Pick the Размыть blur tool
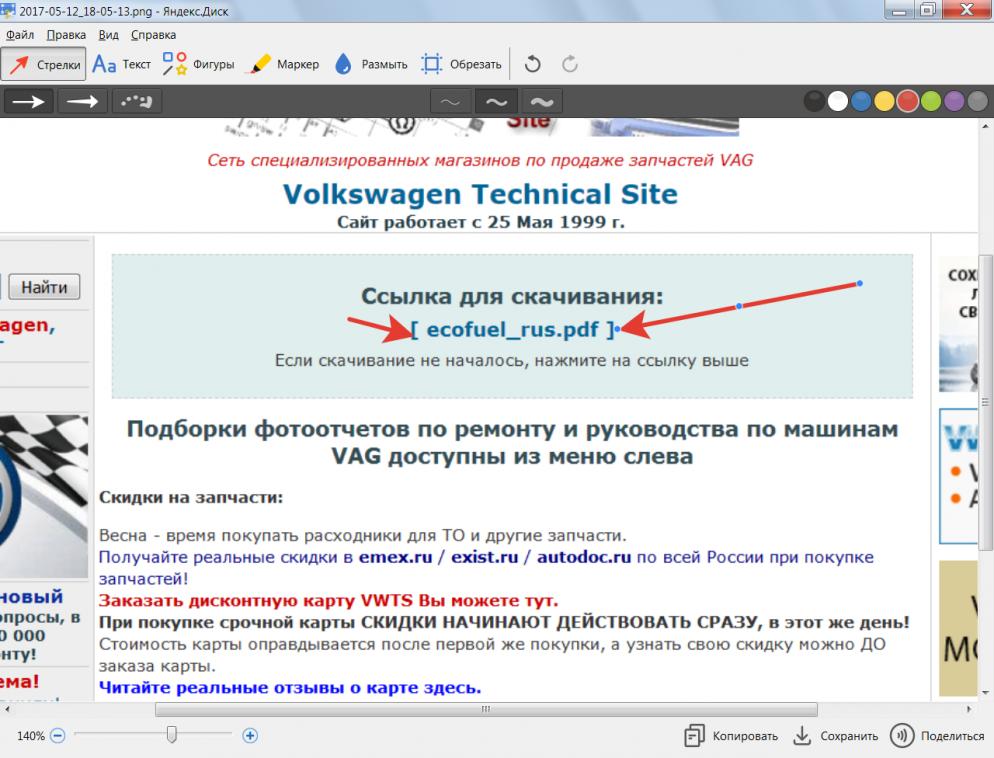The height and width of the screenshot is (758, 994). point(371,64)
